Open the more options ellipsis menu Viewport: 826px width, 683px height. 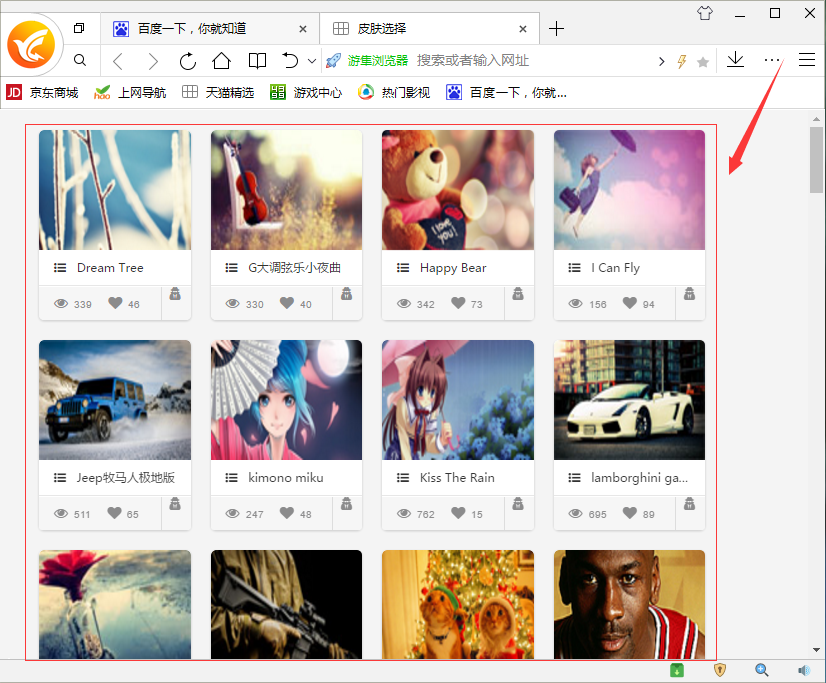point(771,61)
